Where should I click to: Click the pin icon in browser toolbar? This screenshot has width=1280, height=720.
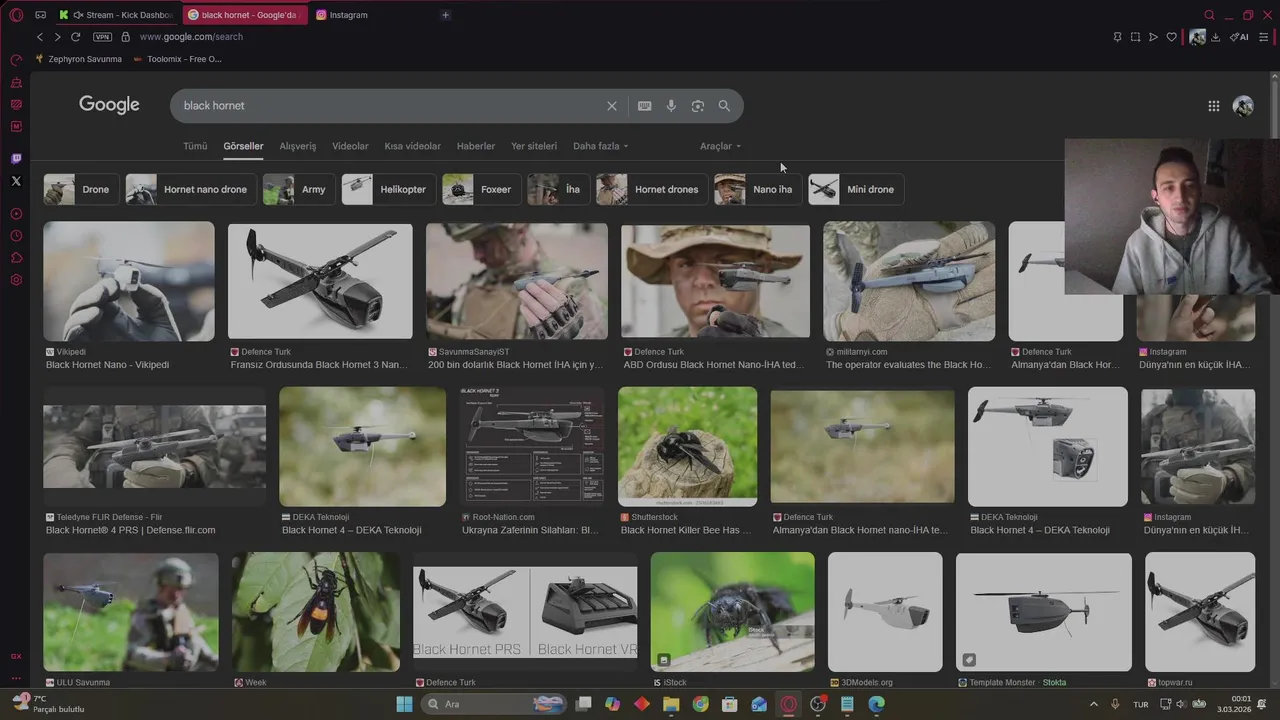coord(1117,37)
